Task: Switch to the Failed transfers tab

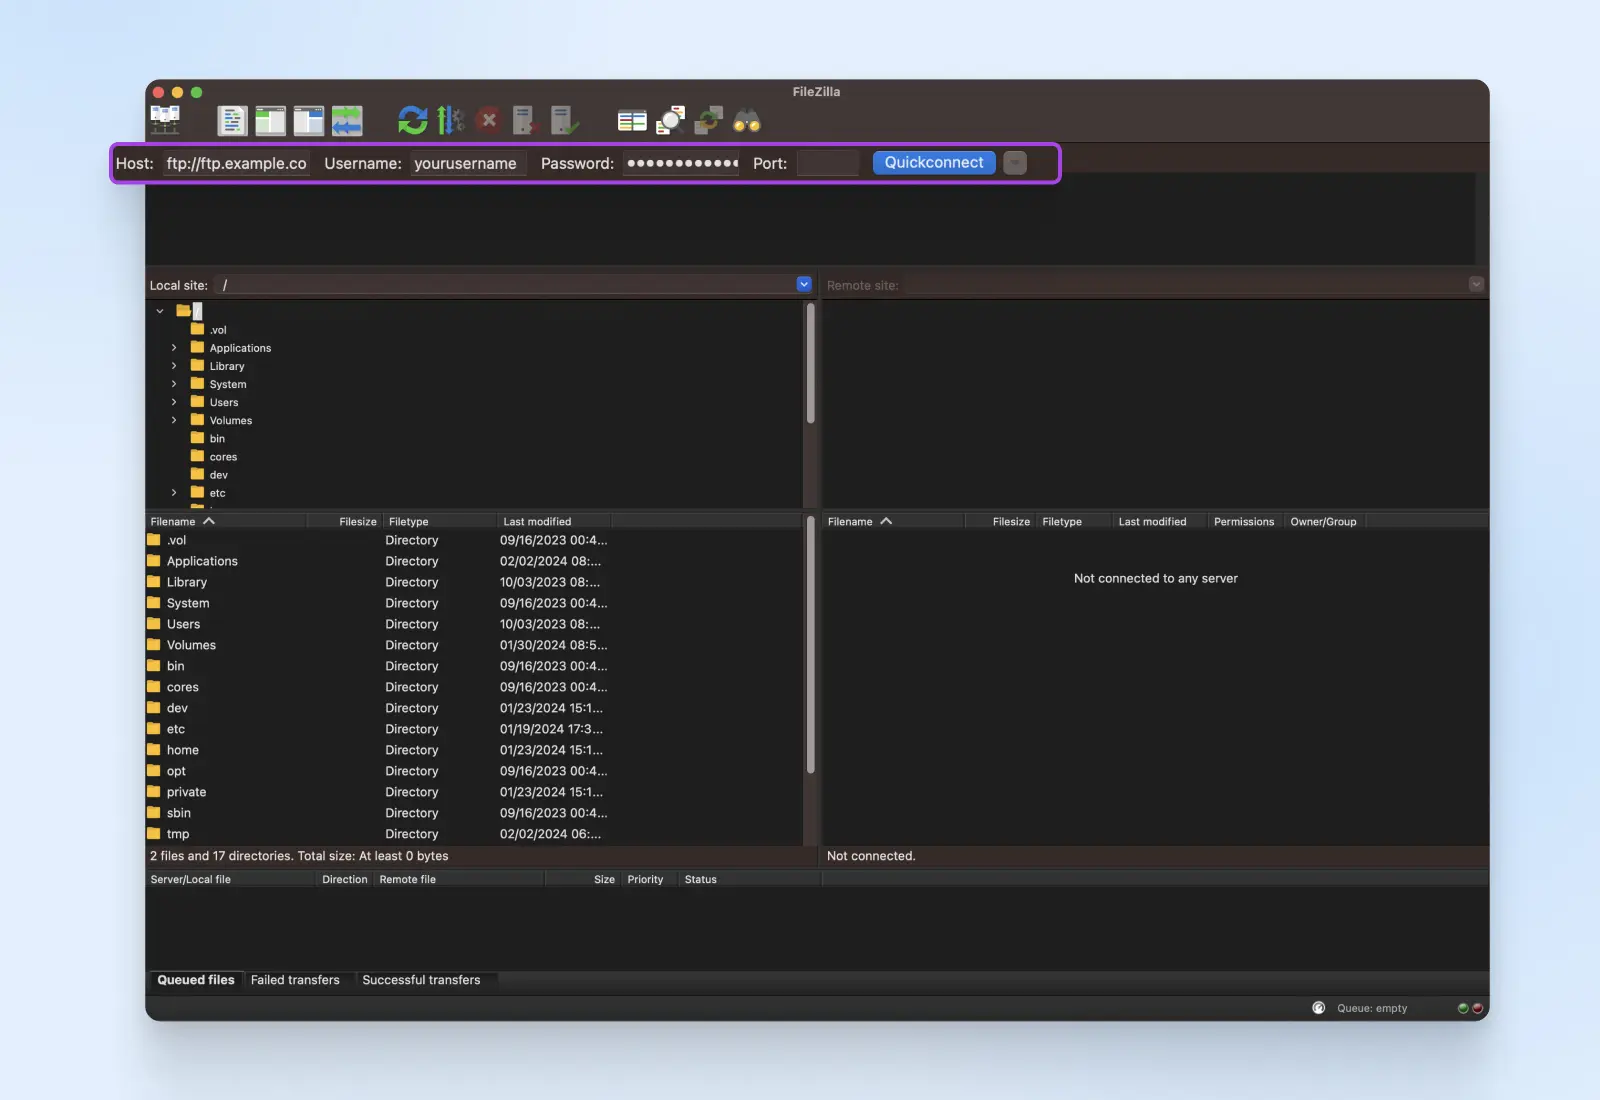Action: [x=295, y=980]
